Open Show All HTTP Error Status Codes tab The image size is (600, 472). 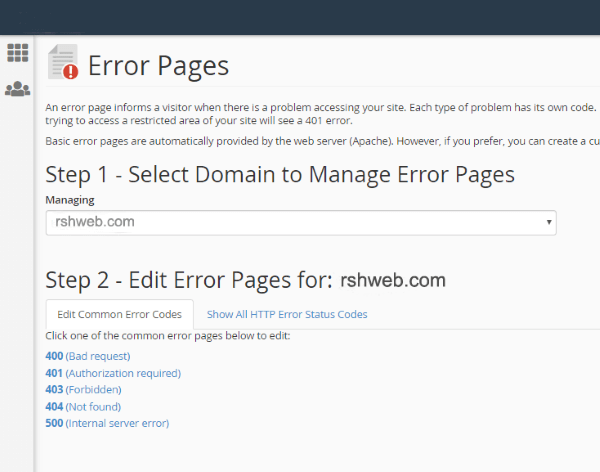point(287,314)
